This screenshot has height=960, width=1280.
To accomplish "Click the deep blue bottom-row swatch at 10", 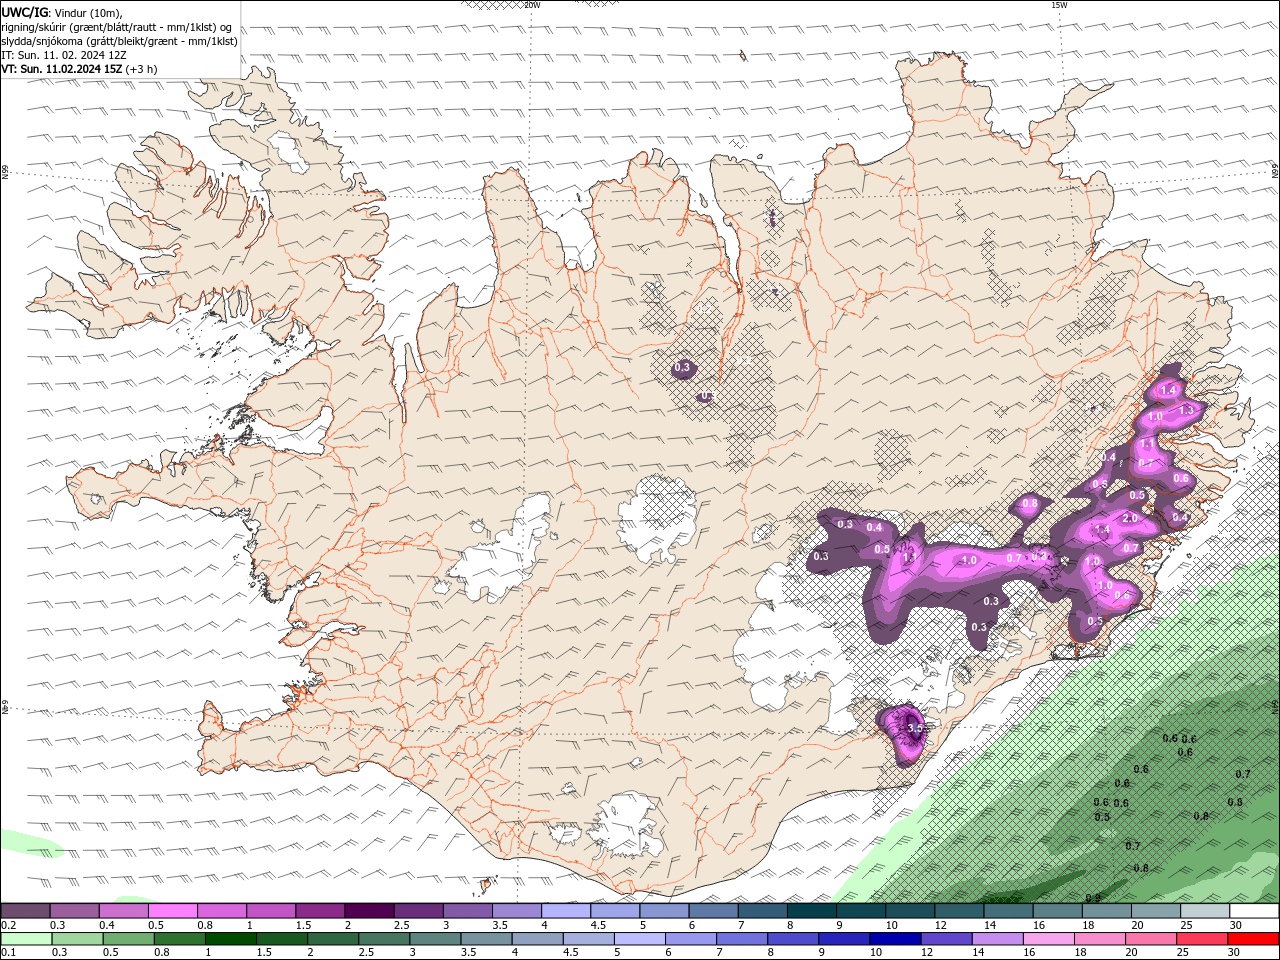I will (895, 939).
